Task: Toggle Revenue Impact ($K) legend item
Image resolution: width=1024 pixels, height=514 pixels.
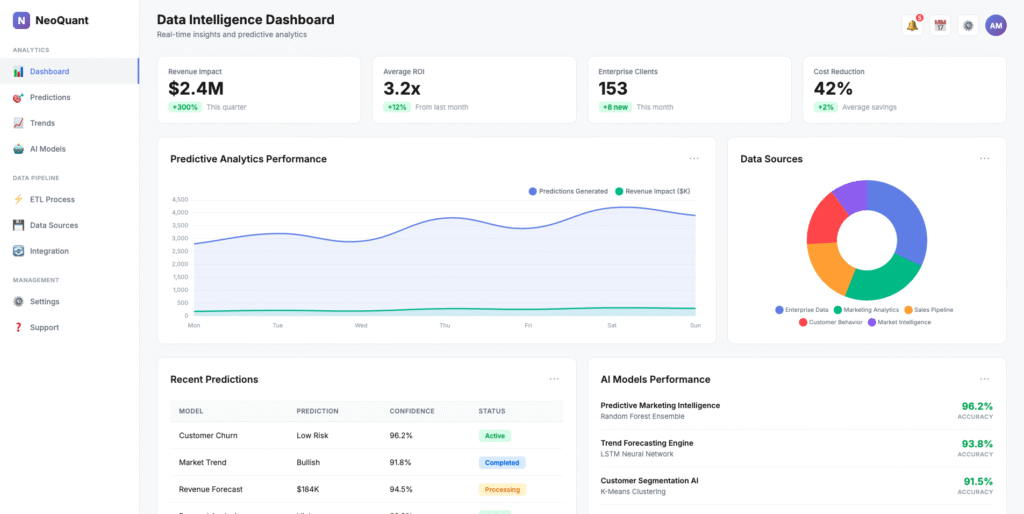Action: tap(652, 191)
